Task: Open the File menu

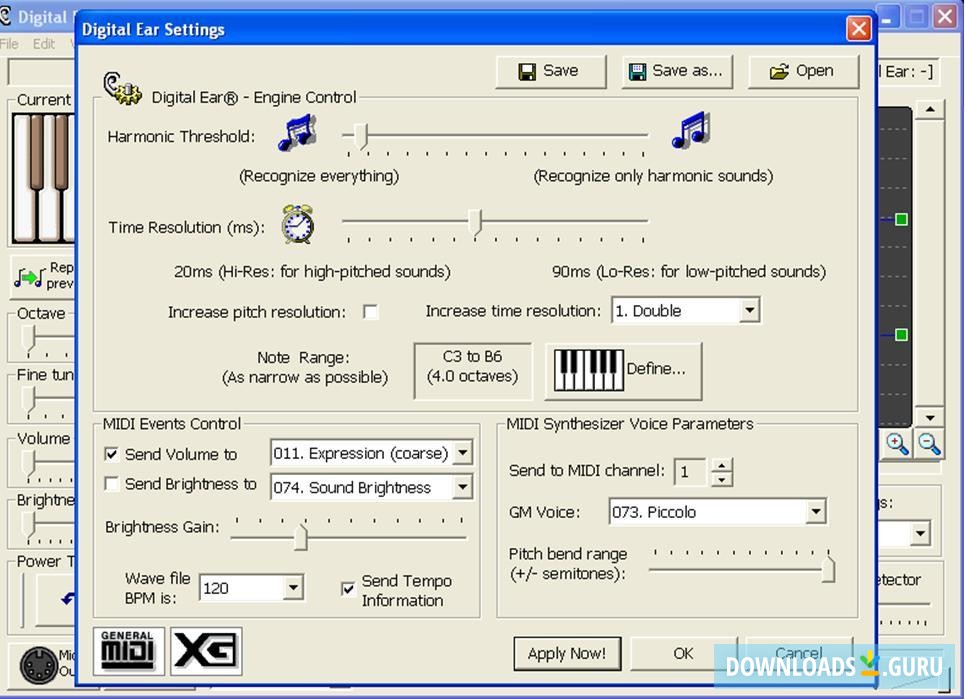Action: pos(10,44)
